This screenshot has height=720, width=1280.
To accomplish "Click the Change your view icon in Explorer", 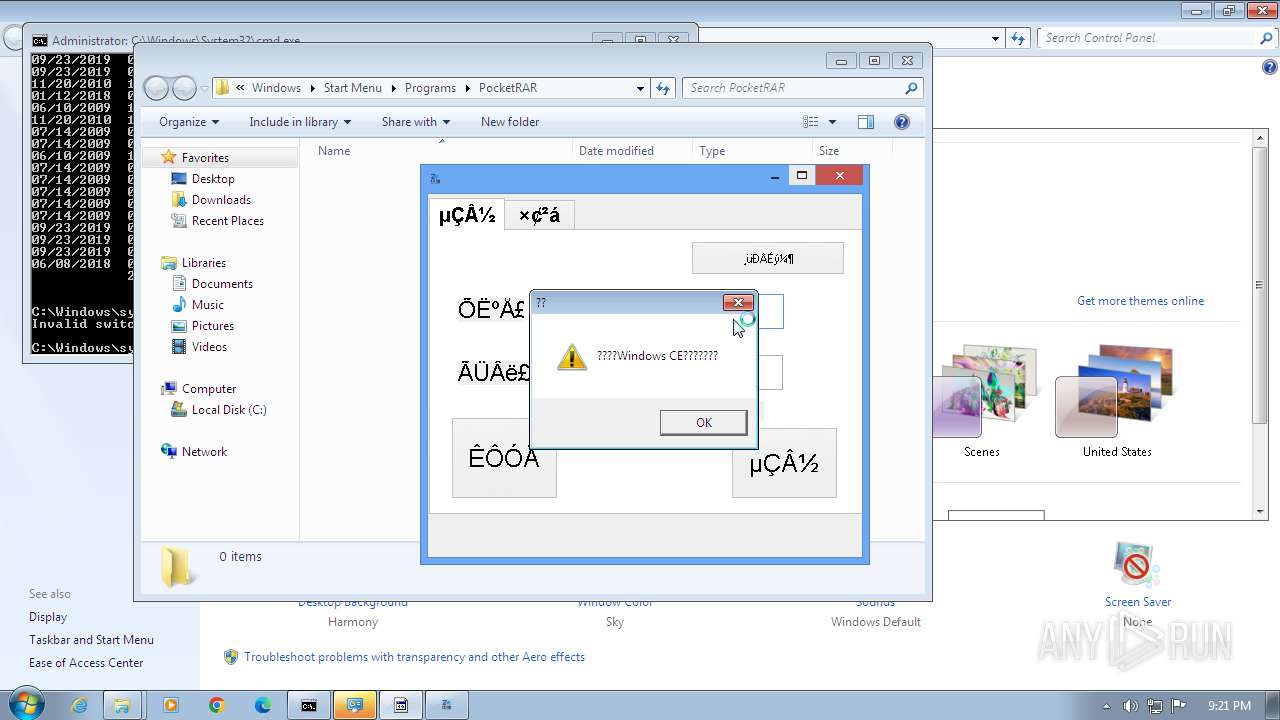I will pyautogui.click(x=811, y=122).
